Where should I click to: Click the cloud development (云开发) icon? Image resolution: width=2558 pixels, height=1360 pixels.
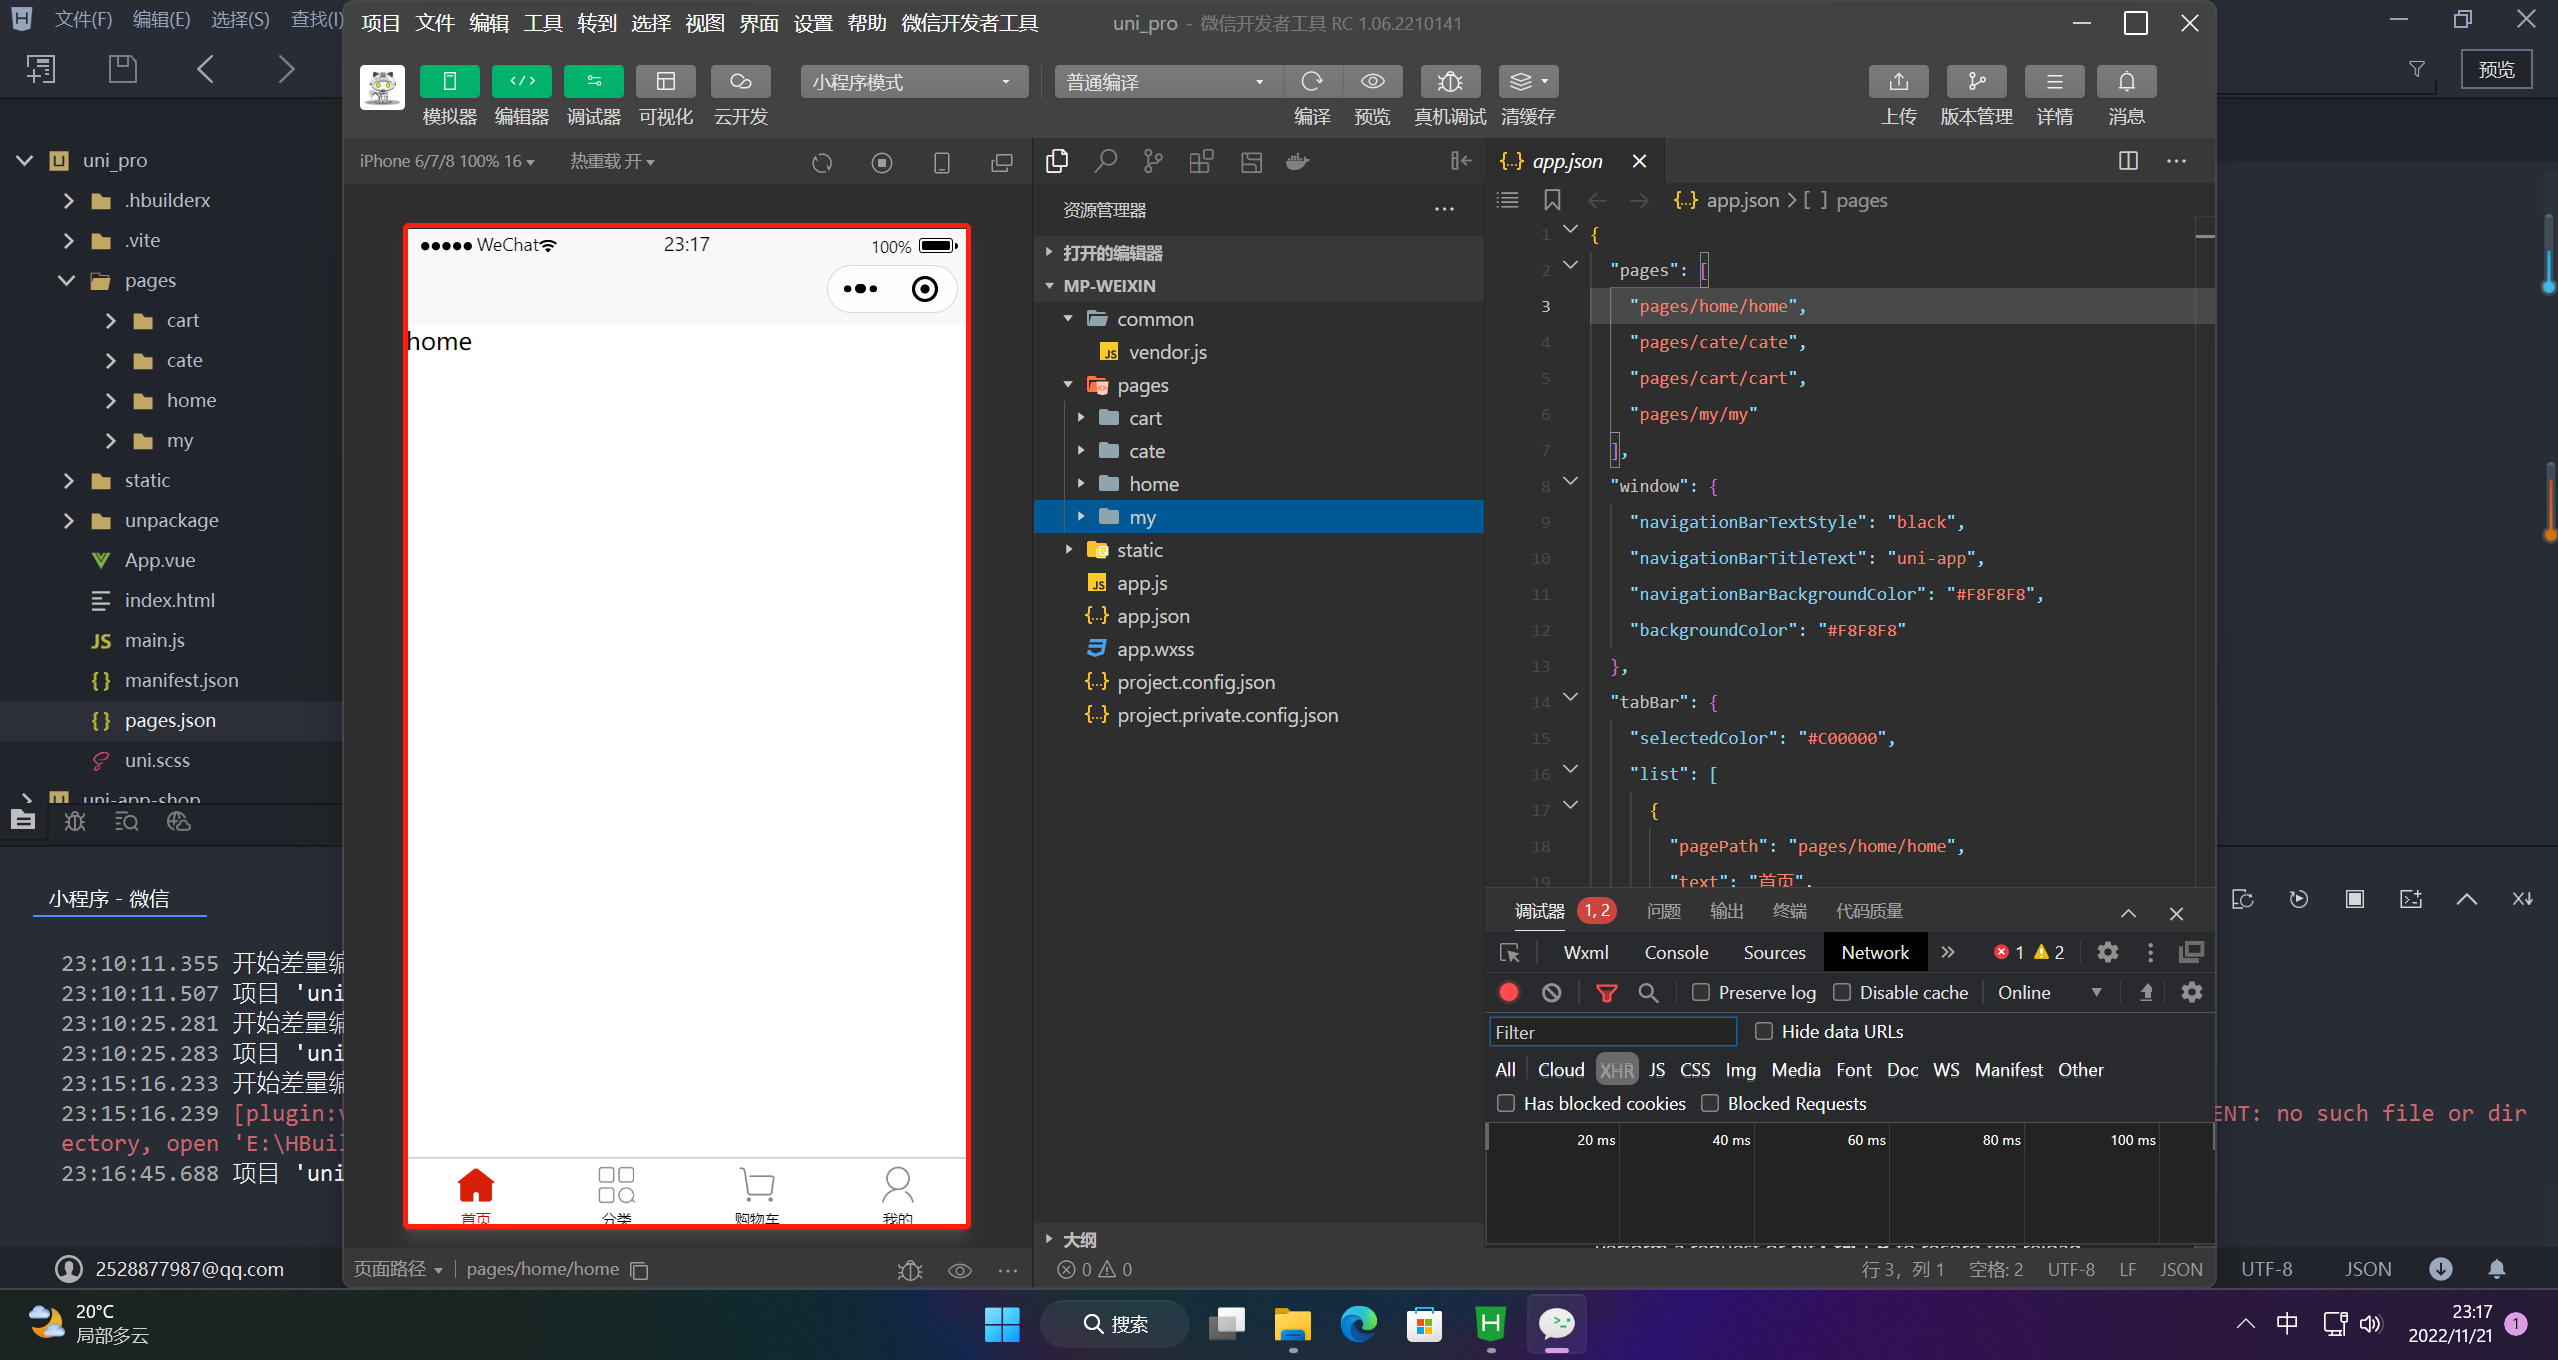tap(740, 82)
